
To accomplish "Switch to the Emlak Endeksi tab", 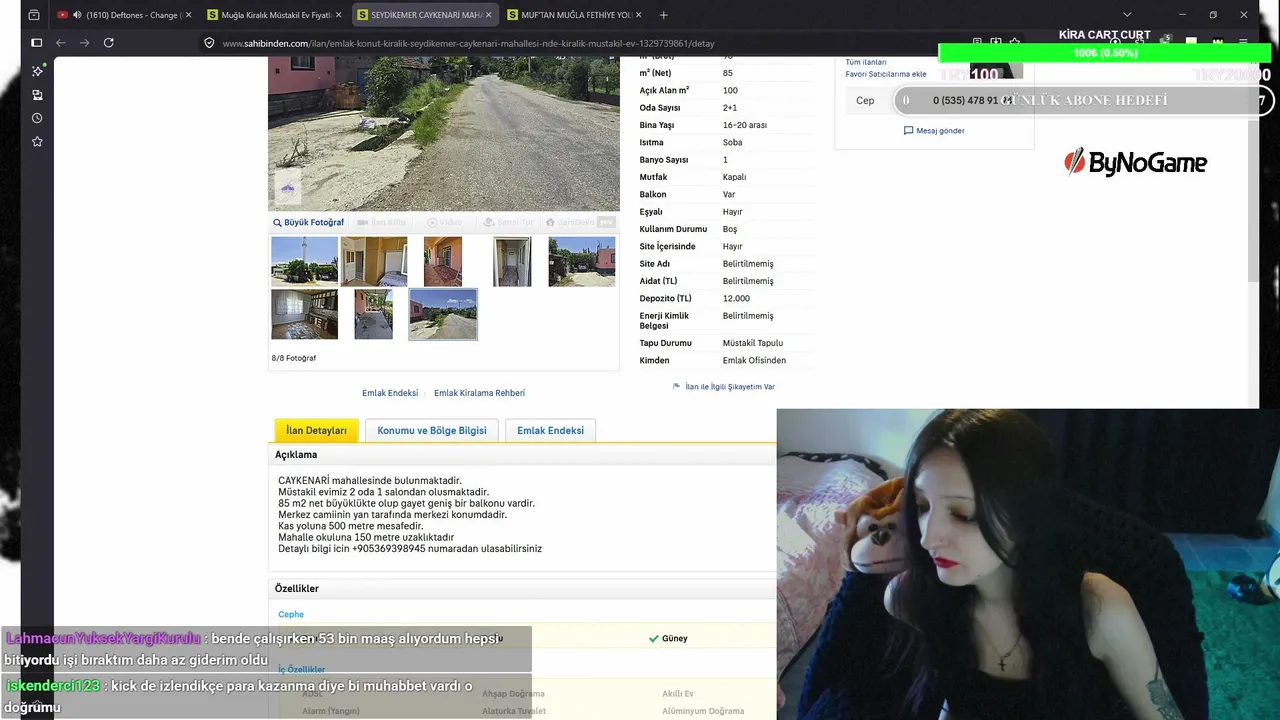I will coord(550,430).
